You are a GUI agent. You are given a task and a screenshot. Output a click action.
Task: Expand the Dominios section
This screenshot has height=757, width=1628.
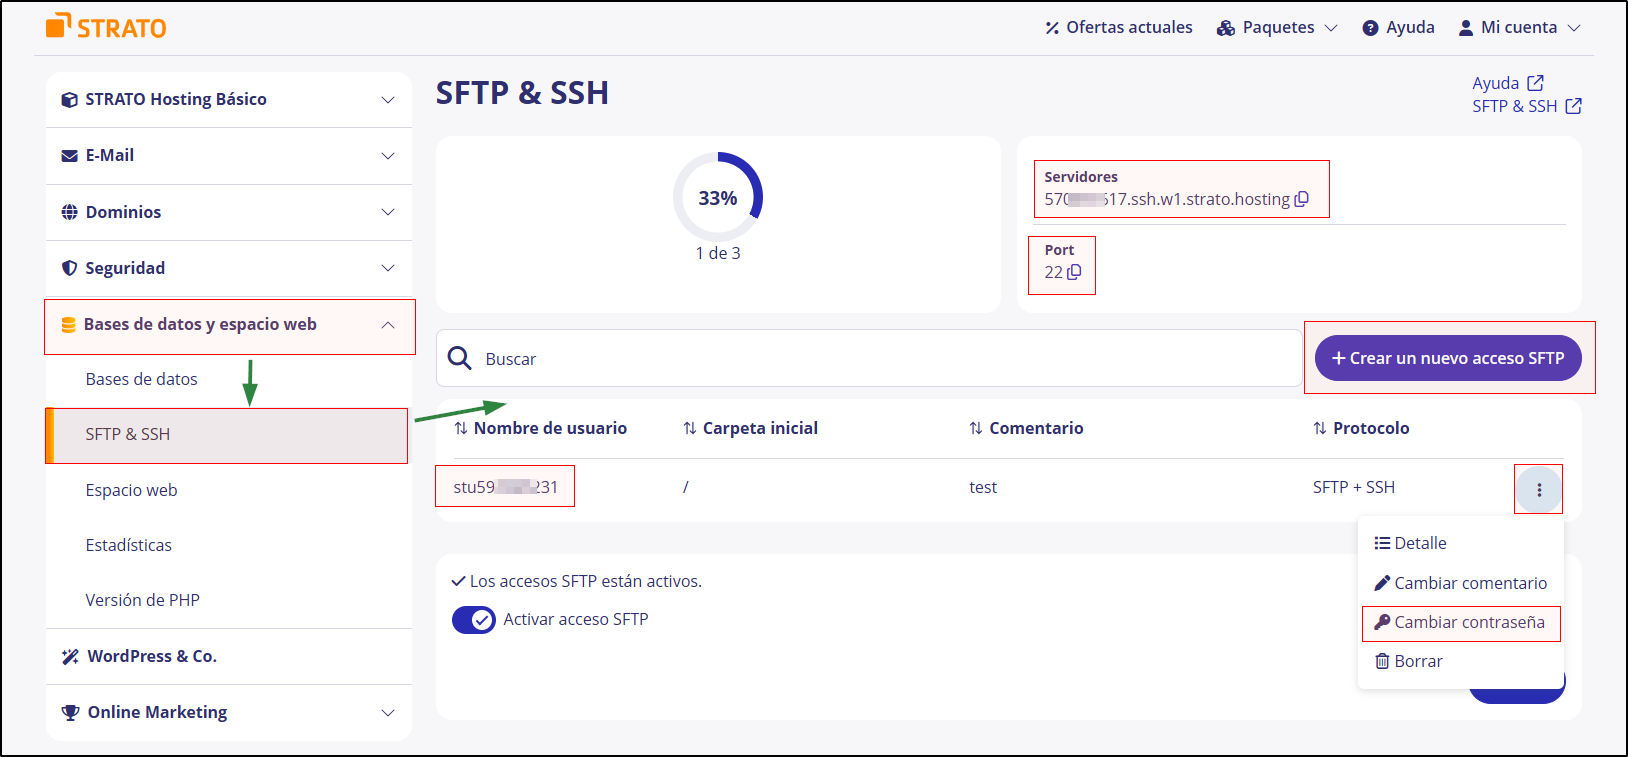[229, 212]
